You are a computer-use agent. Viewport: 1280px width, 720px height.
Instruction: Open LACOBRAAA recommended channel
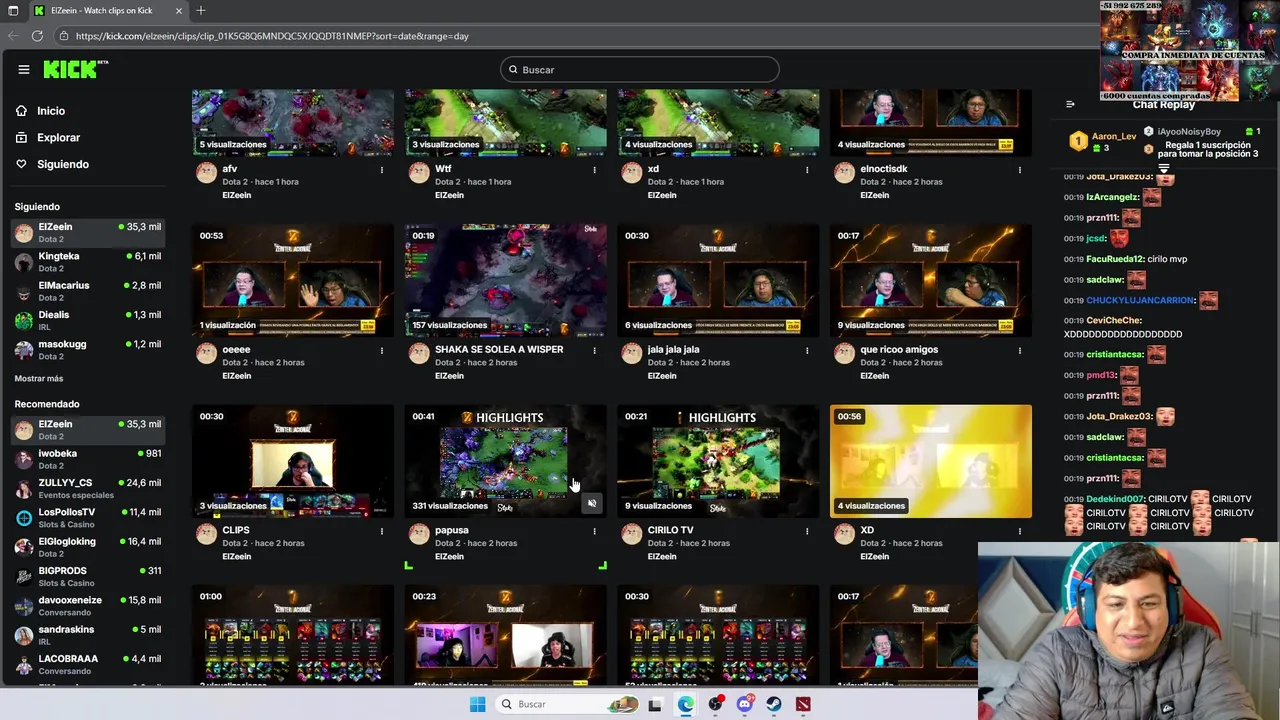(87, 664)
